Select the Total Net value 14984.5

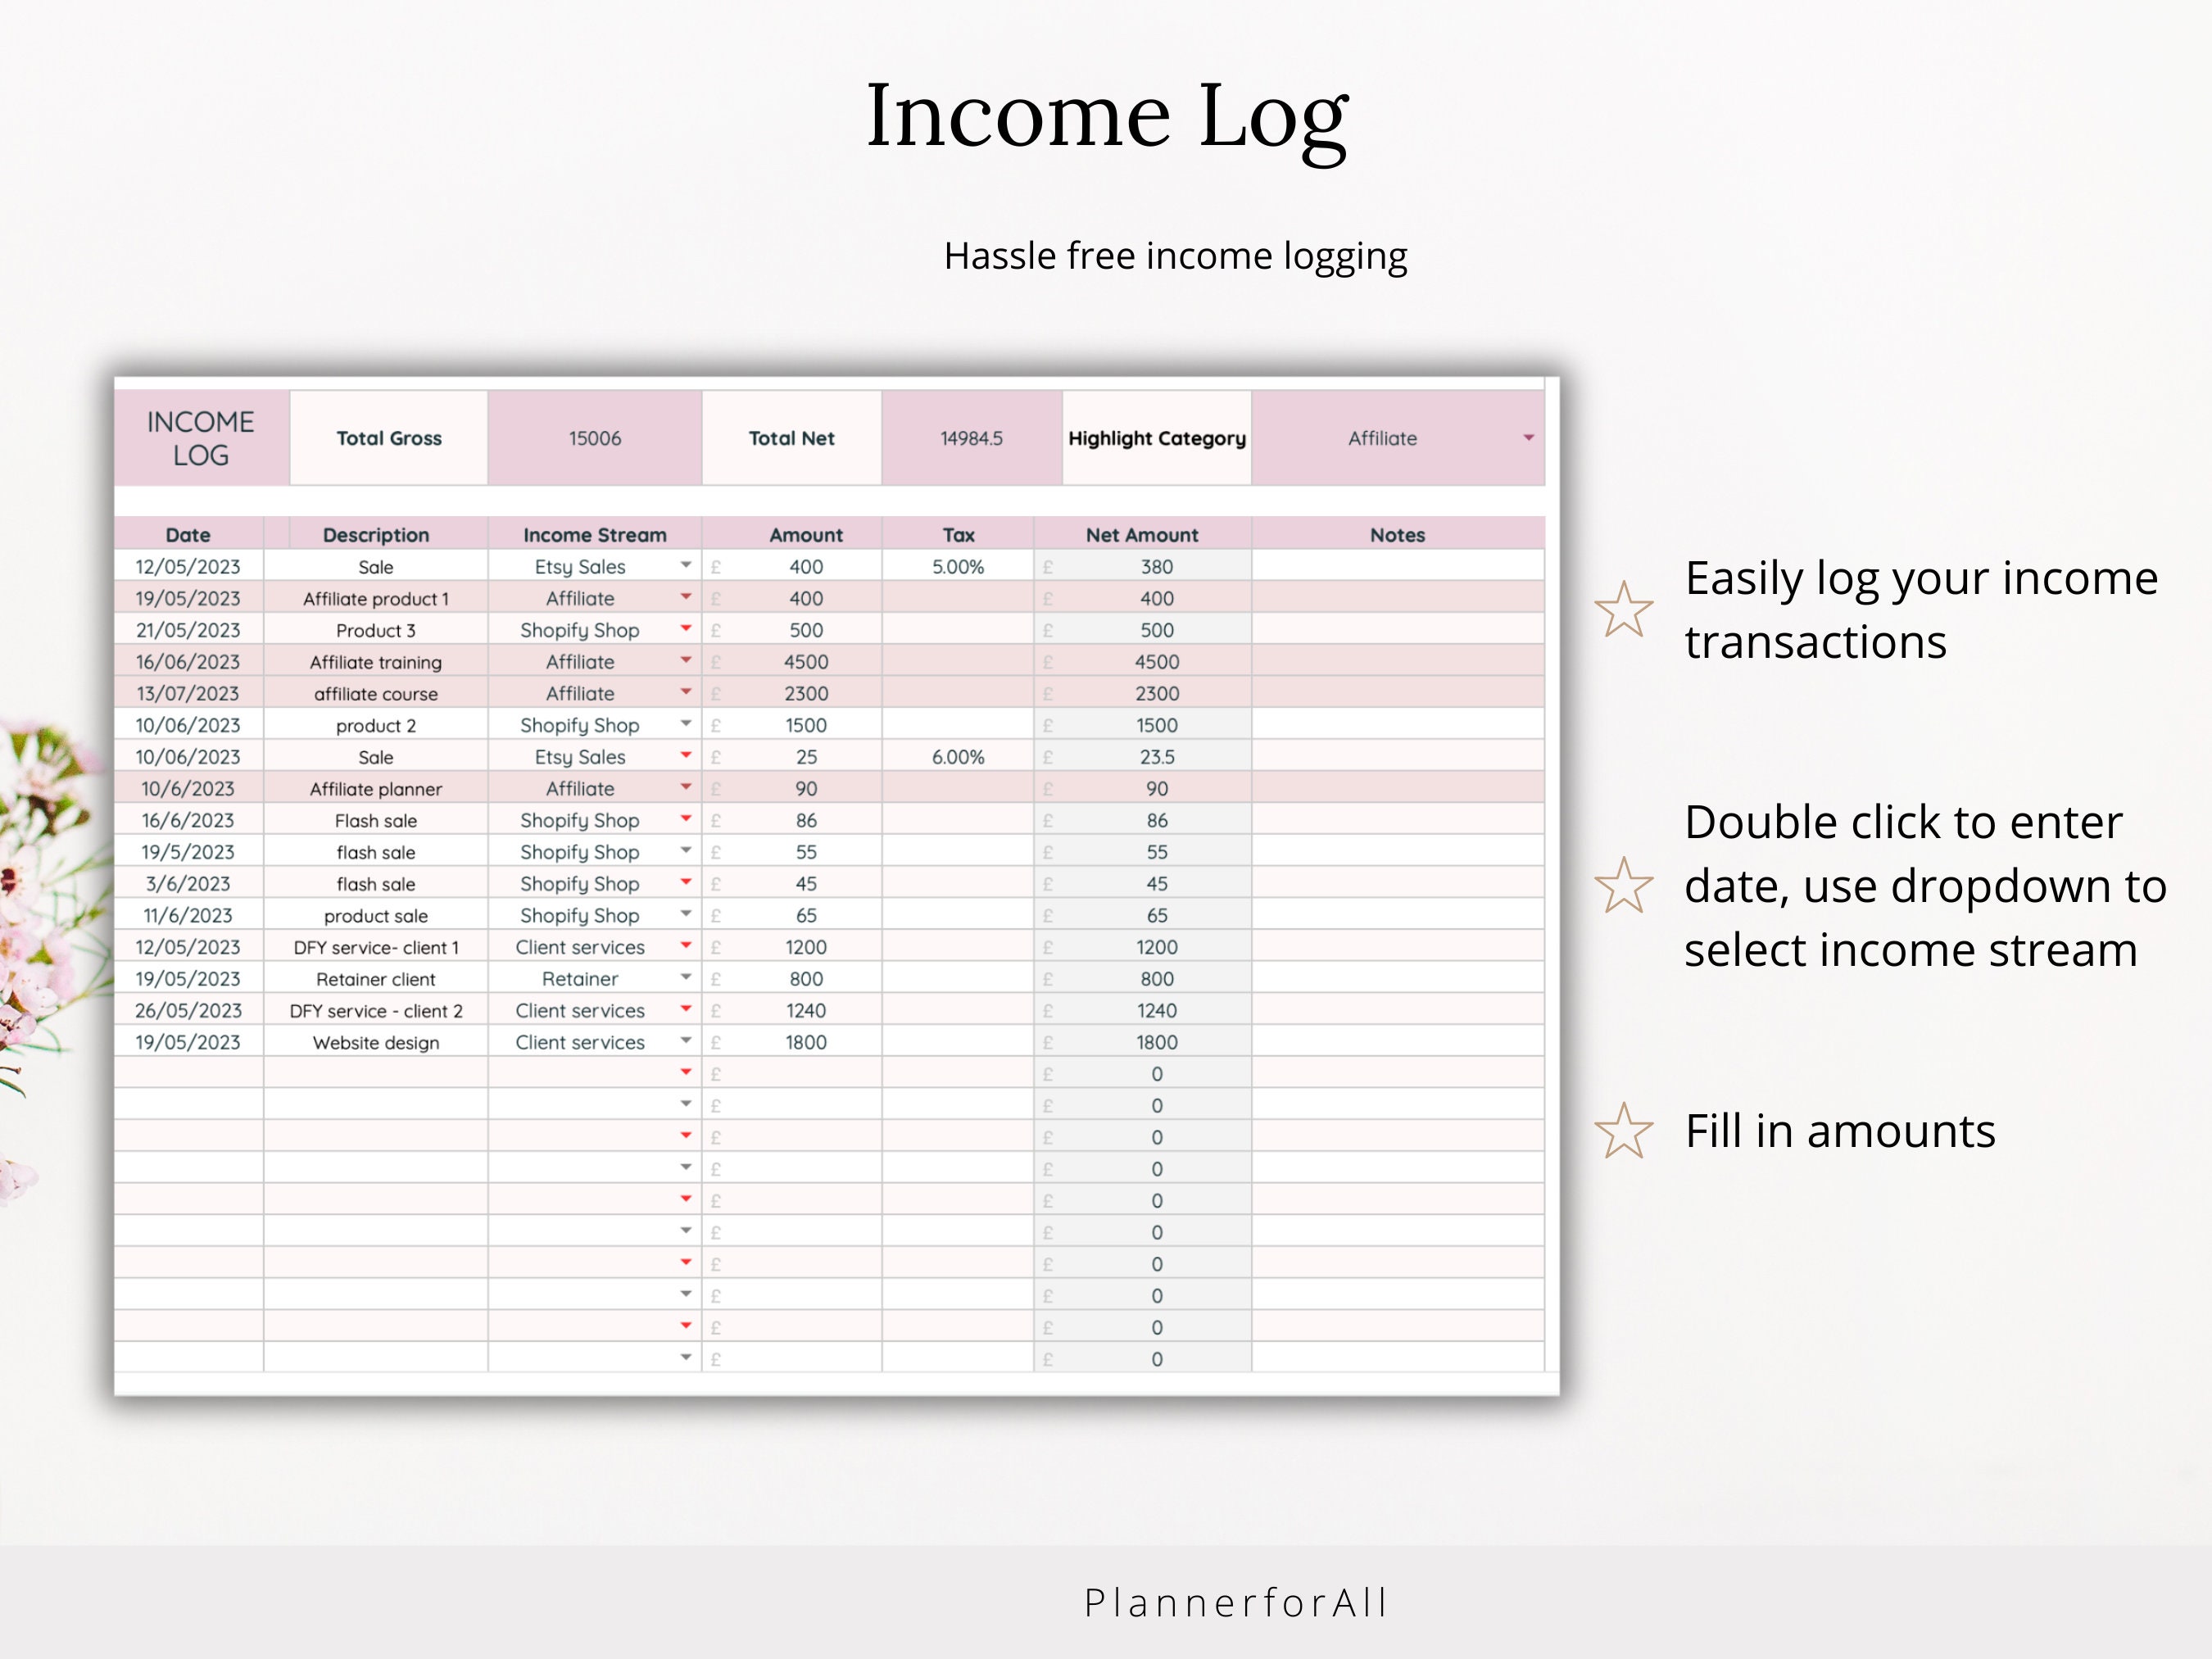tap(971, 438)
